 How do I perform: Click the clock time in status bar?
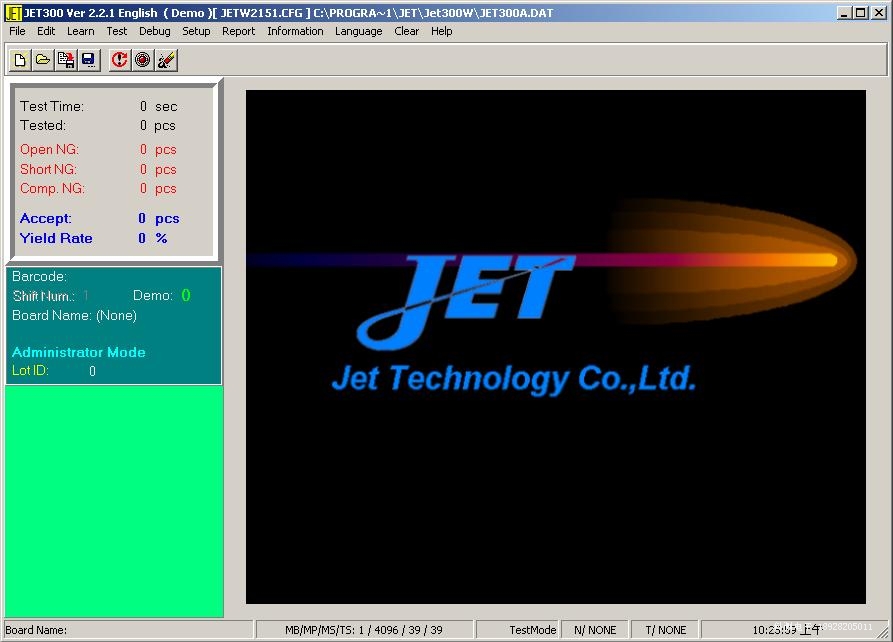tap(787, 629)
